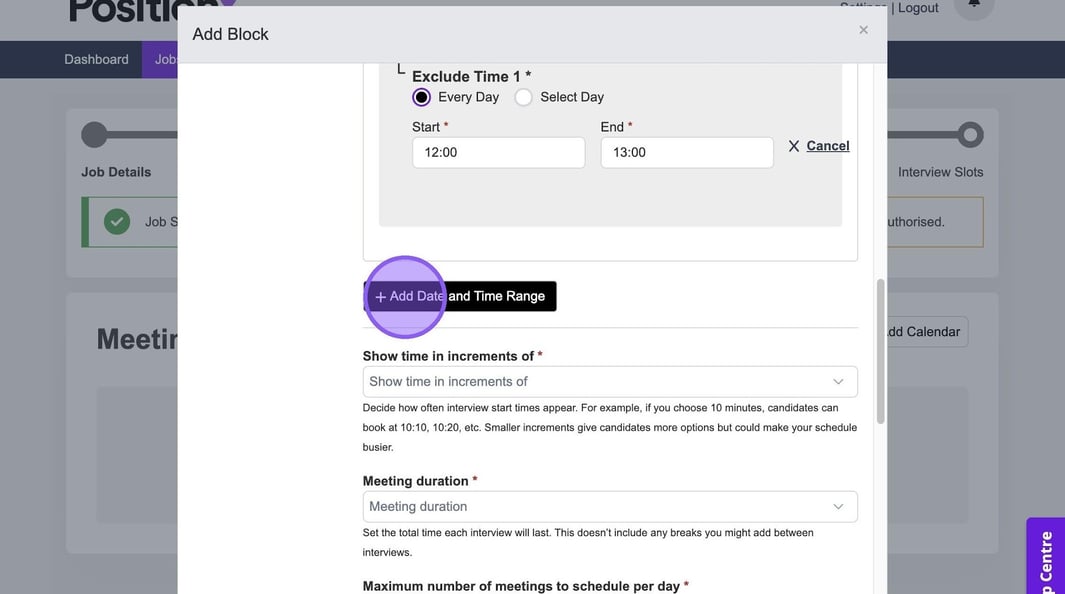Choose the Select Day radio option
This screenshot has width=1065, height=594.
(x=523, y=97)
